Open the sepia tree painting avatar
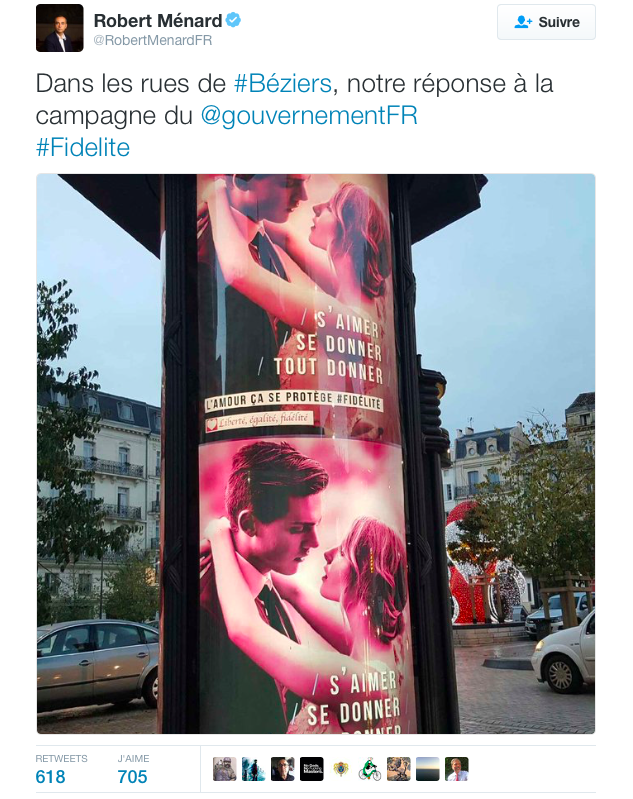Viewport: 633px width, 799px height. tap(399, 769)
